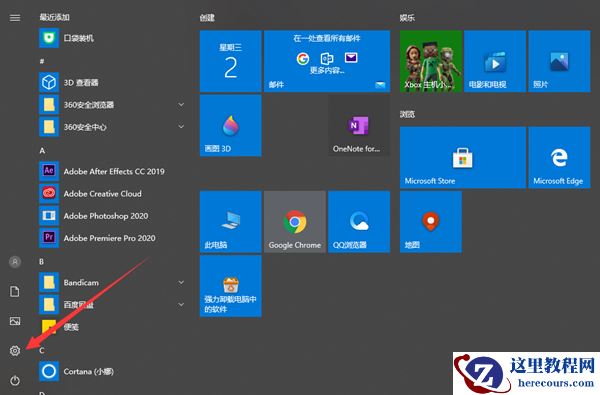The image size is (600, 395).
Task: Open the Bandicam folder entry
Action: [x=111, y=282]
